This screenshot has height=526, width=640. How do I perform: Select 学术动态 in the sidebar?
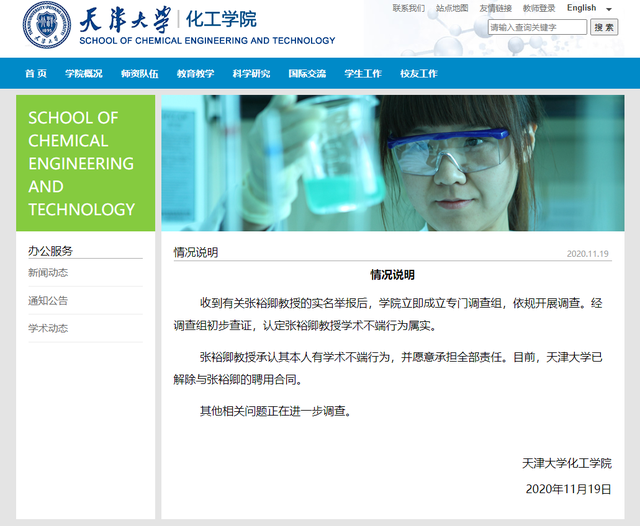pos(48,329)
